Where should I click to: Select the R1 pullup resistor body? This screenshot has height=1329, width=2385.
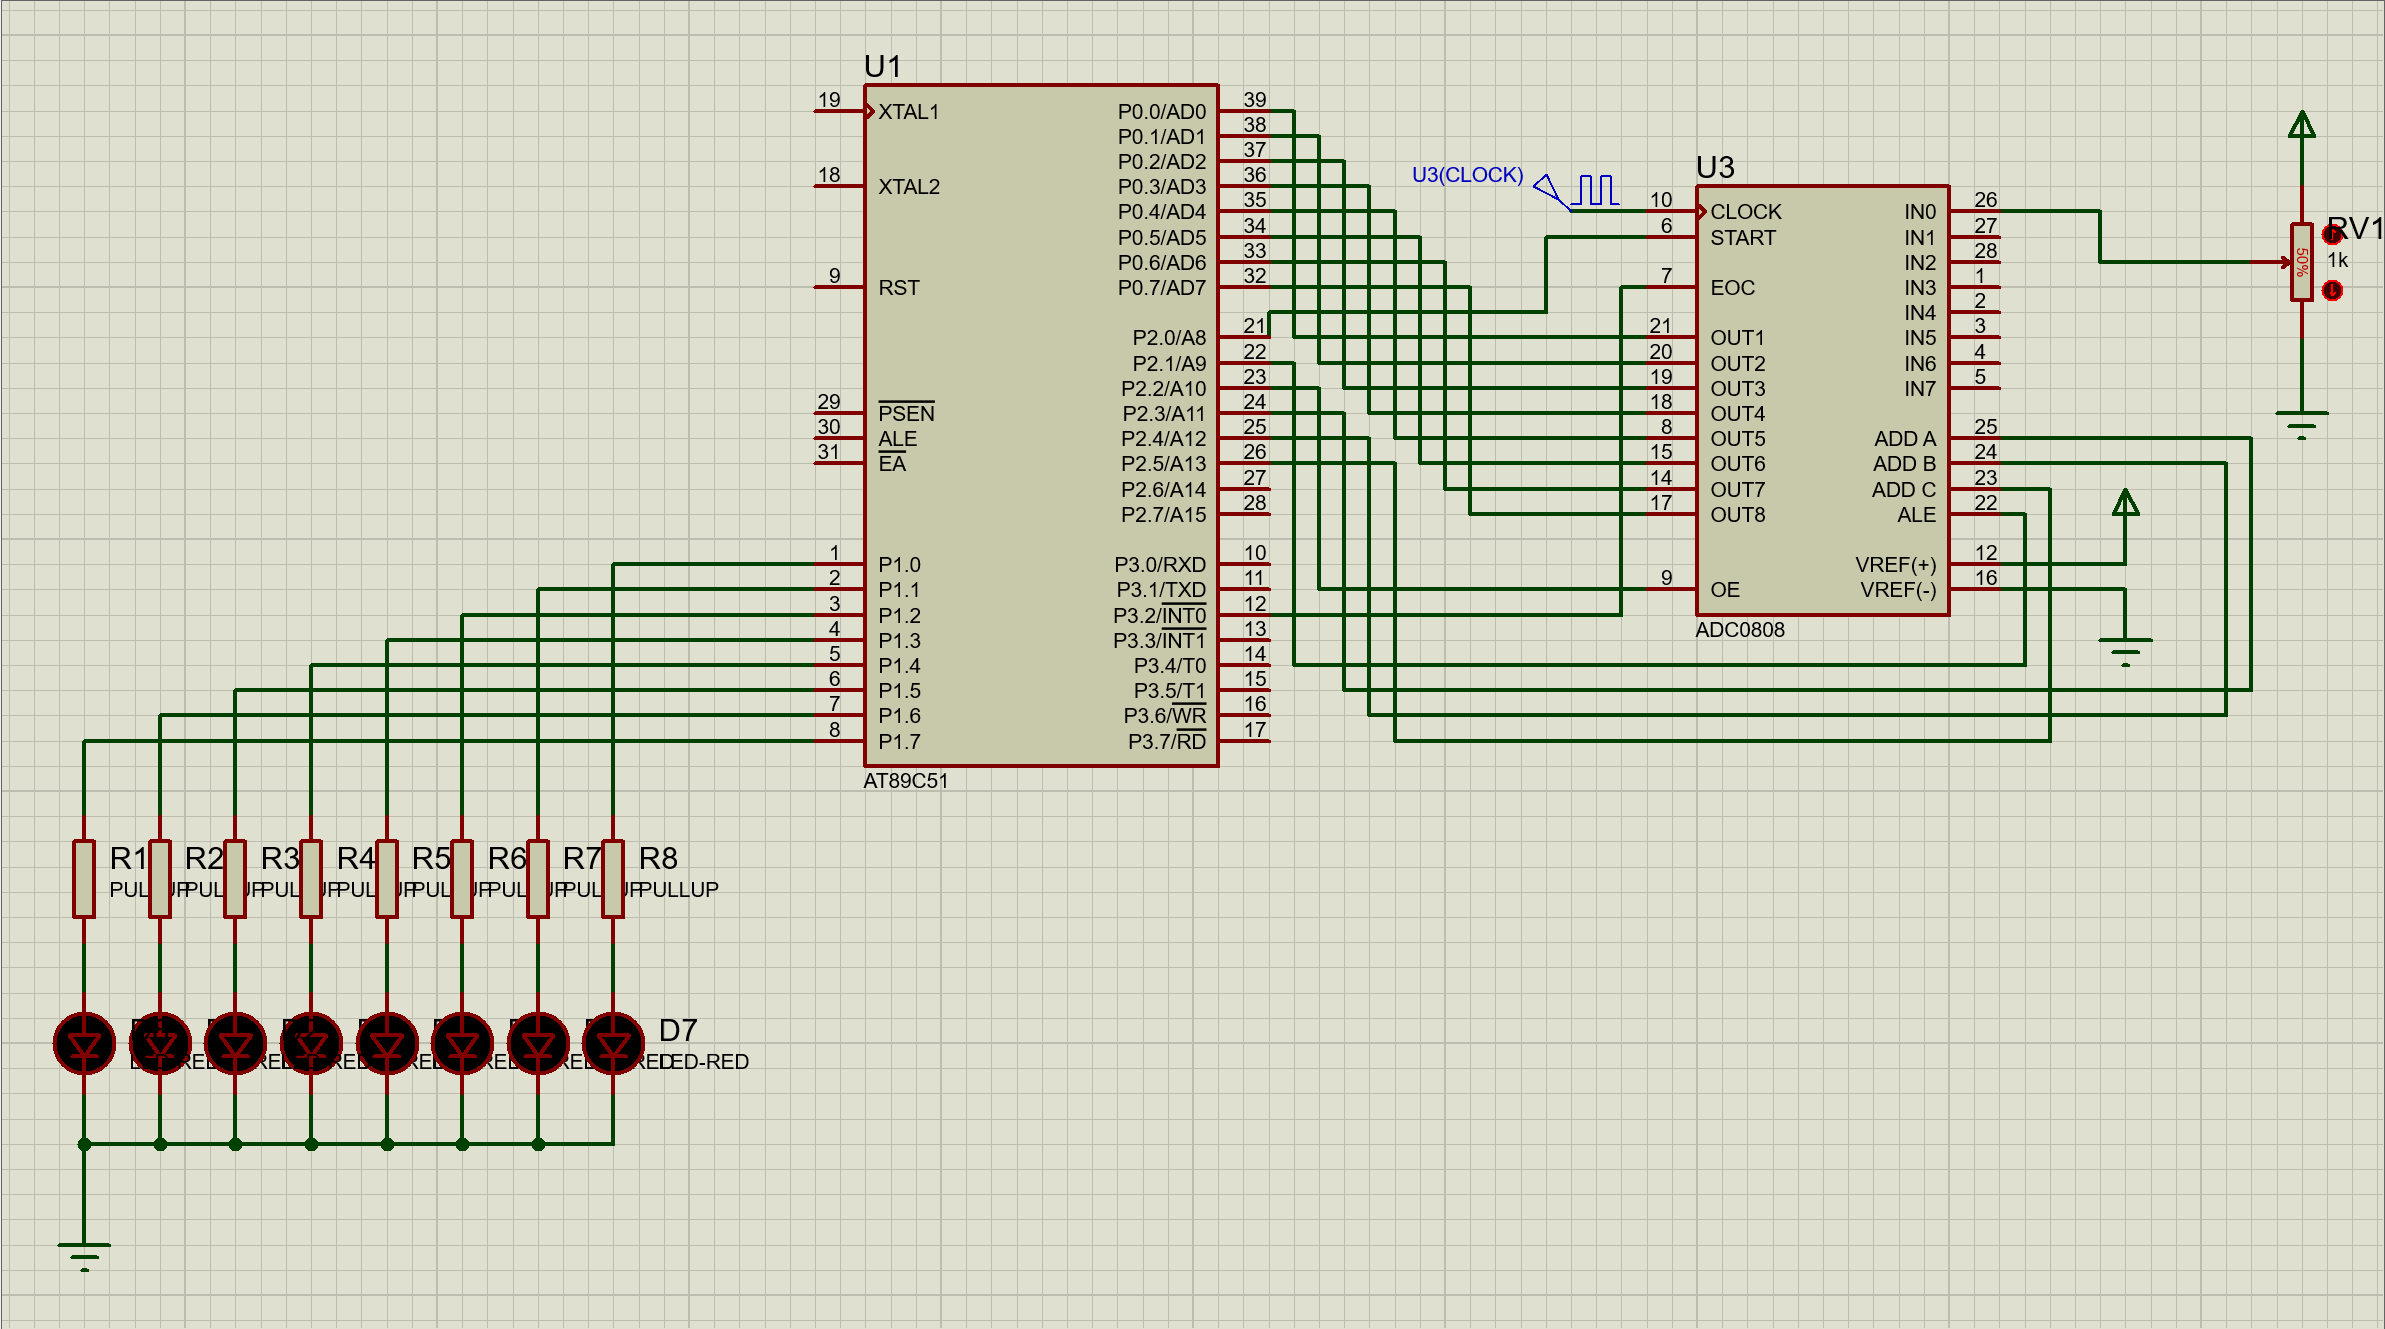coord(84,878)
